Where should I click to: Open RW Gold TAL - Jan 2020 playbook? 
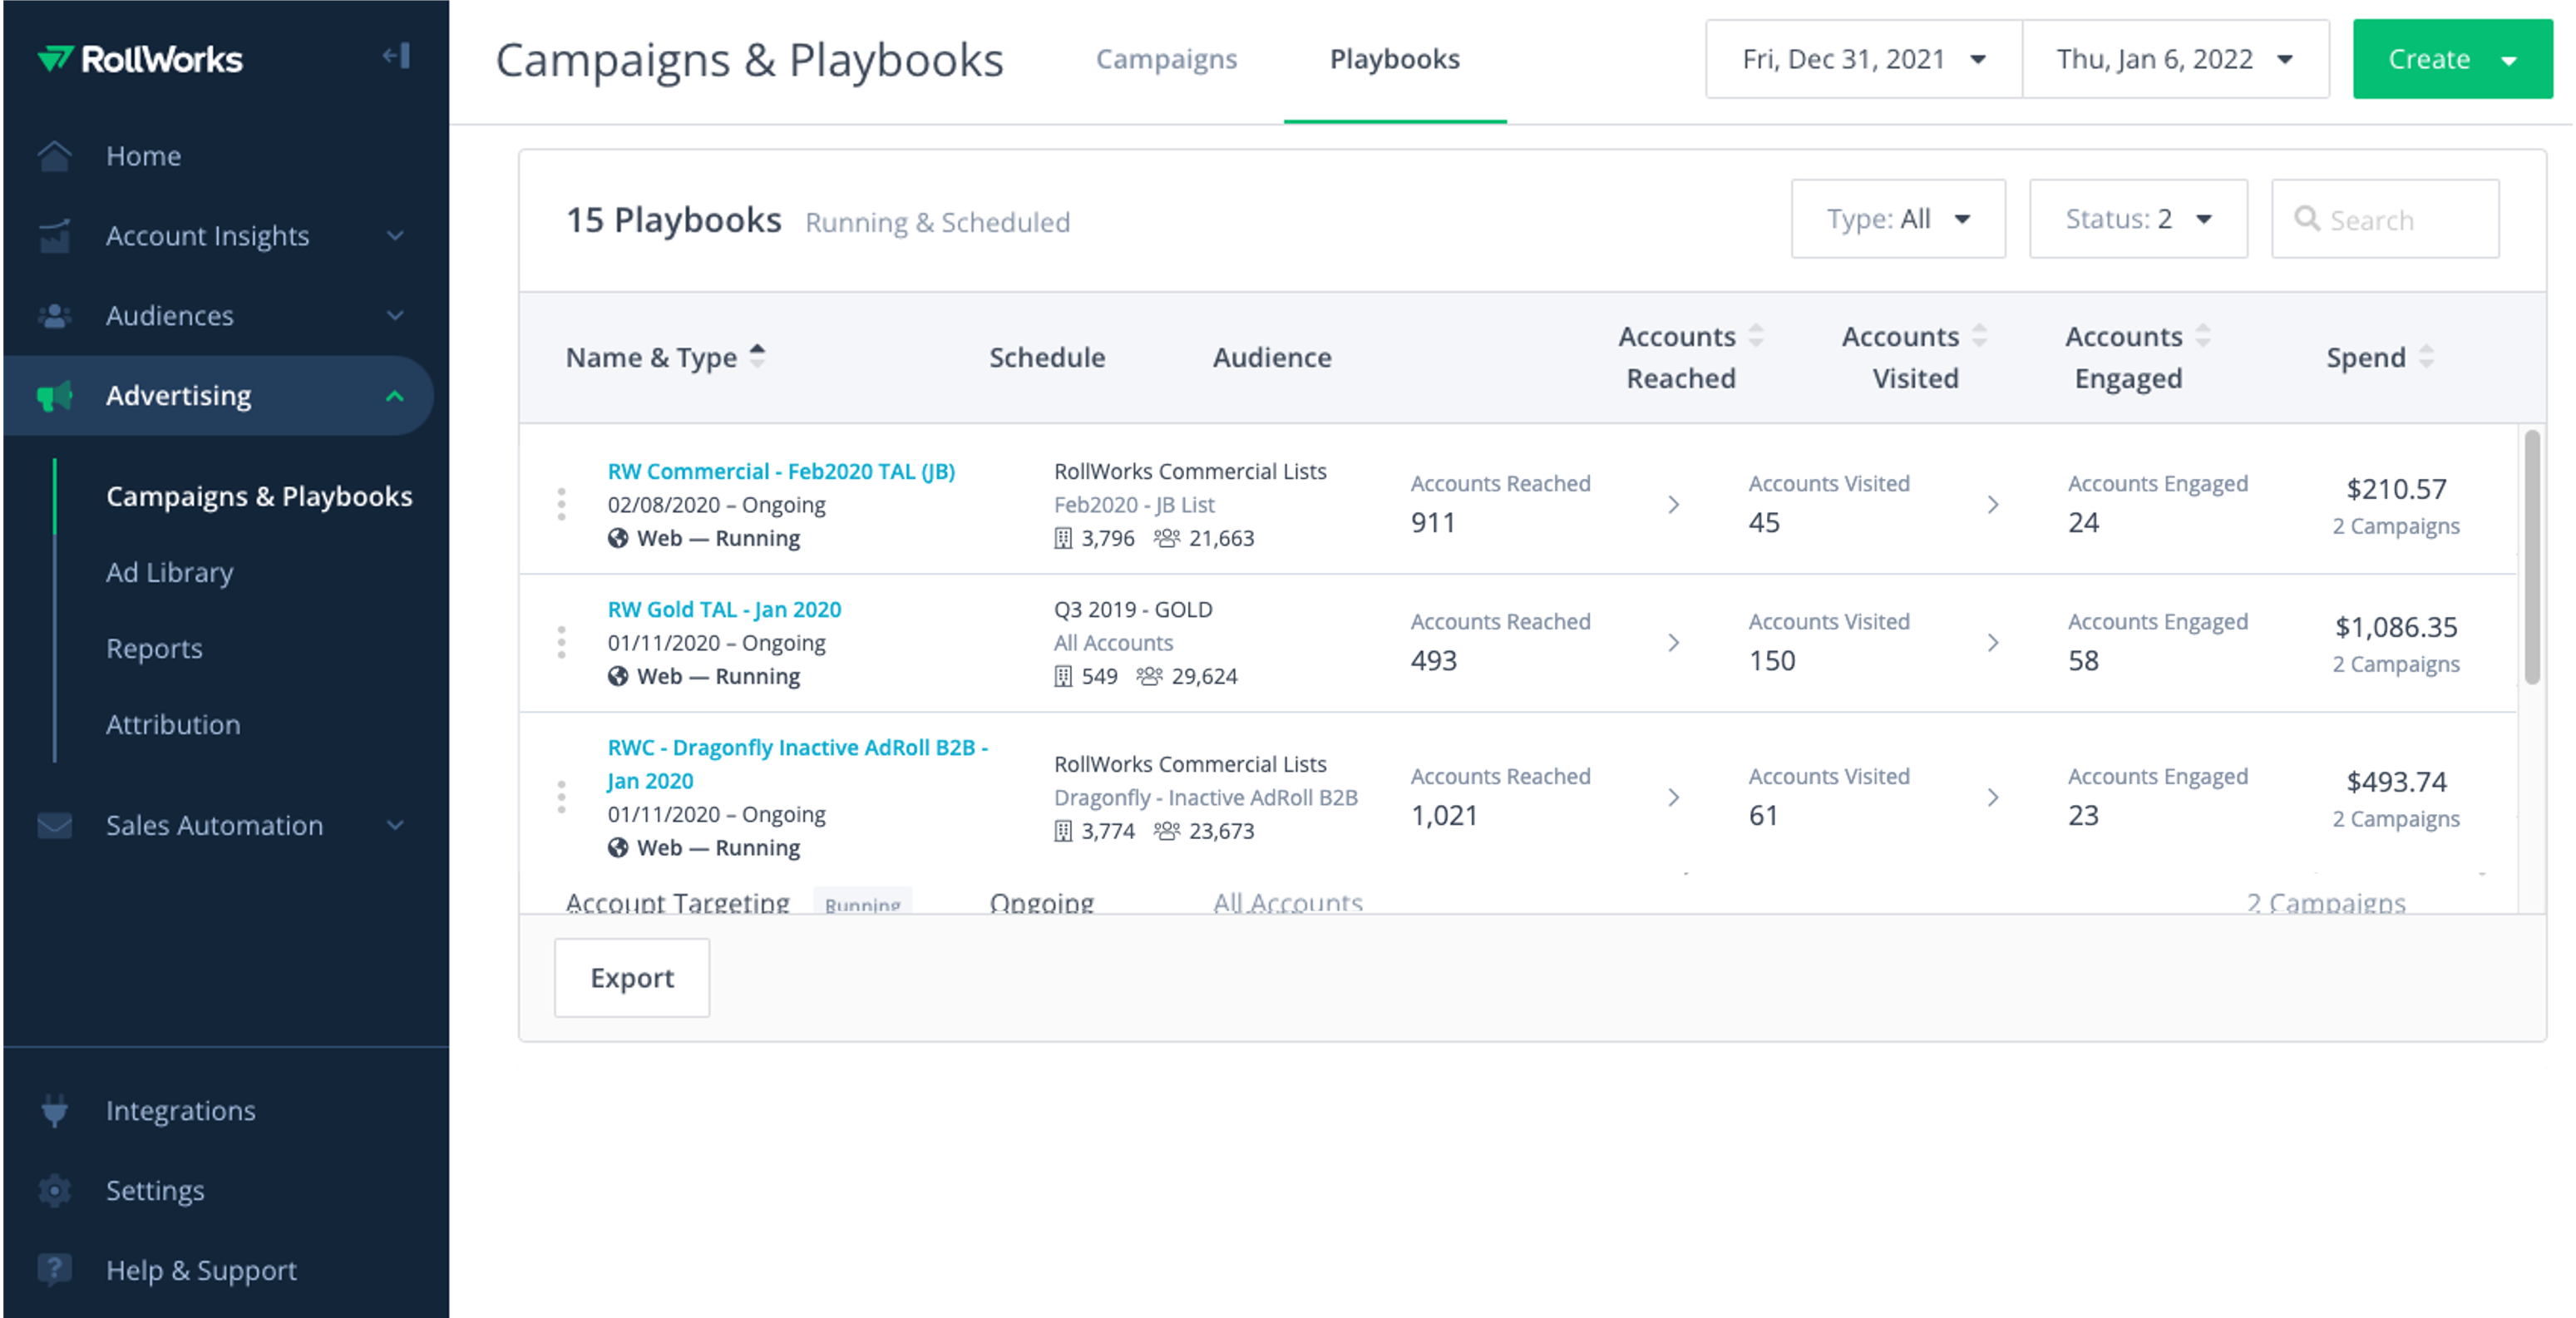(724, 609)
